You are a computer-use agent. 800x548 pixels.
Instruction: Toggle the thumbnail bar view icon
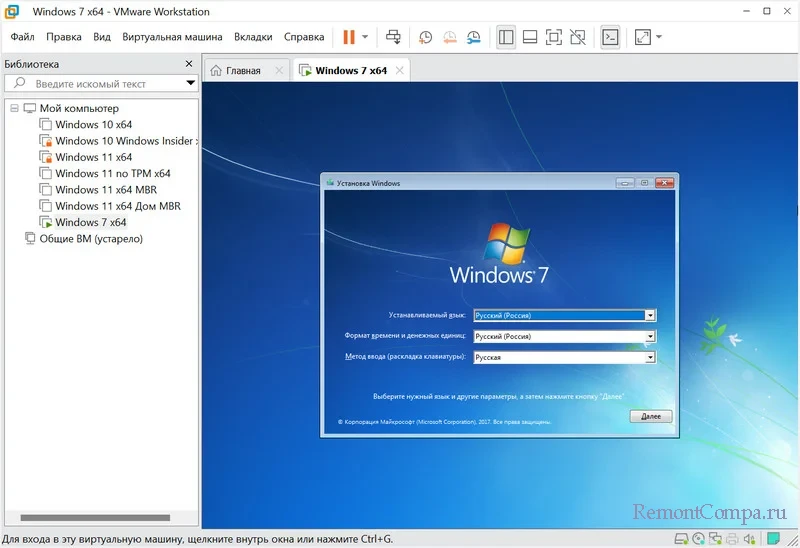click(x=530, y=37)
